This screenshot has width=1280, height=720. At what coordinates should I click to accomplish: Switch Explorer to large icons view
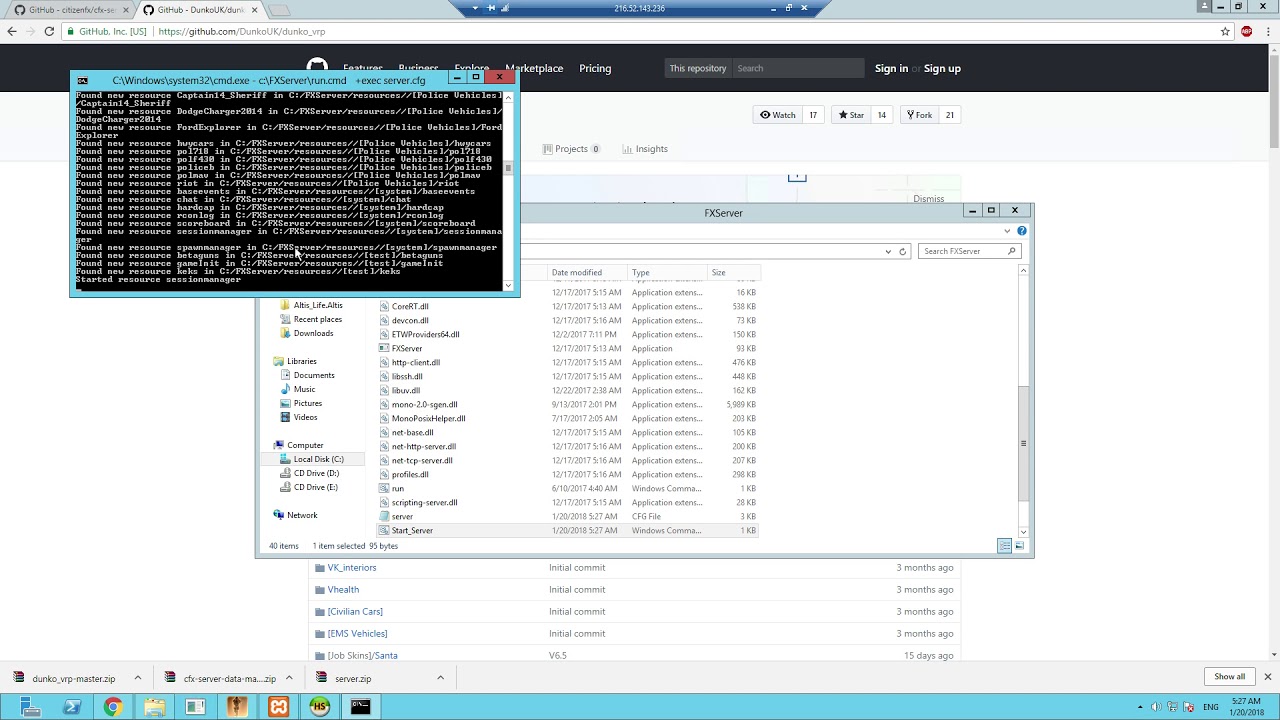click(x=1021, y=545)
